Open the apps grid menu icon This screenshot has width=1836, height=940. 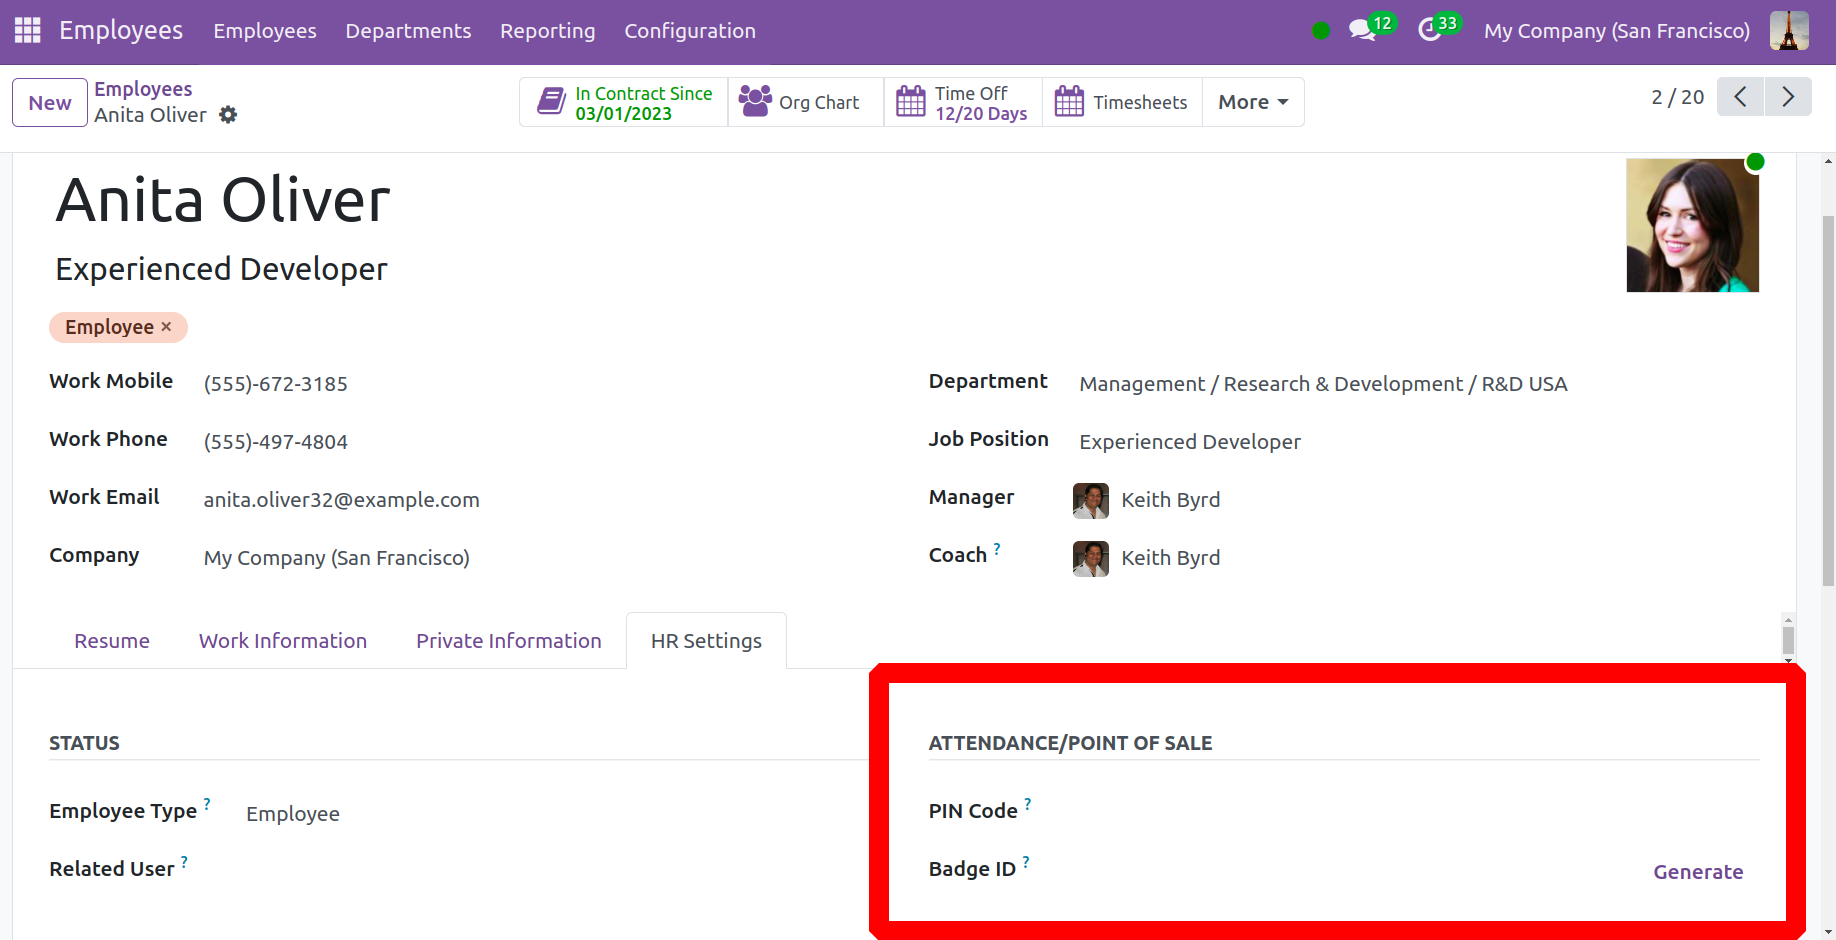click(x=27, y=30)
